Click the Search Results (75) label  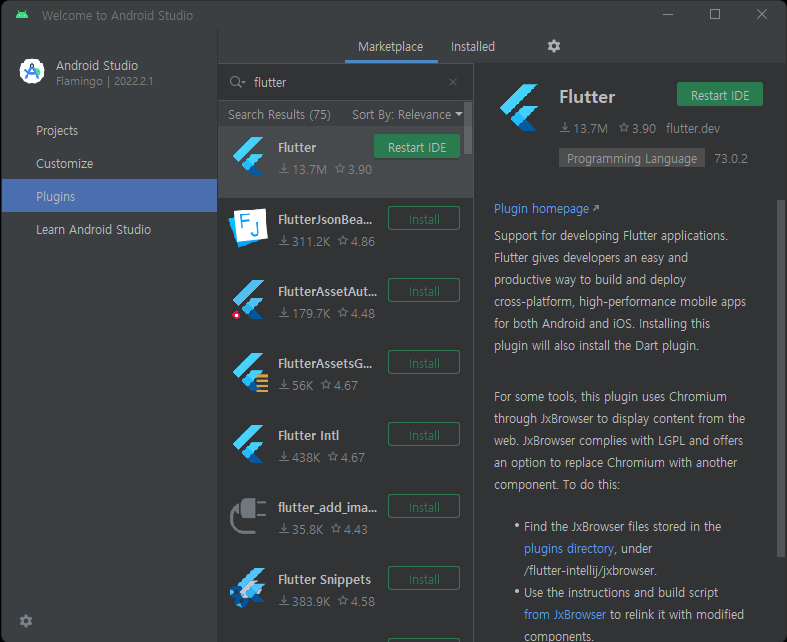279,114
